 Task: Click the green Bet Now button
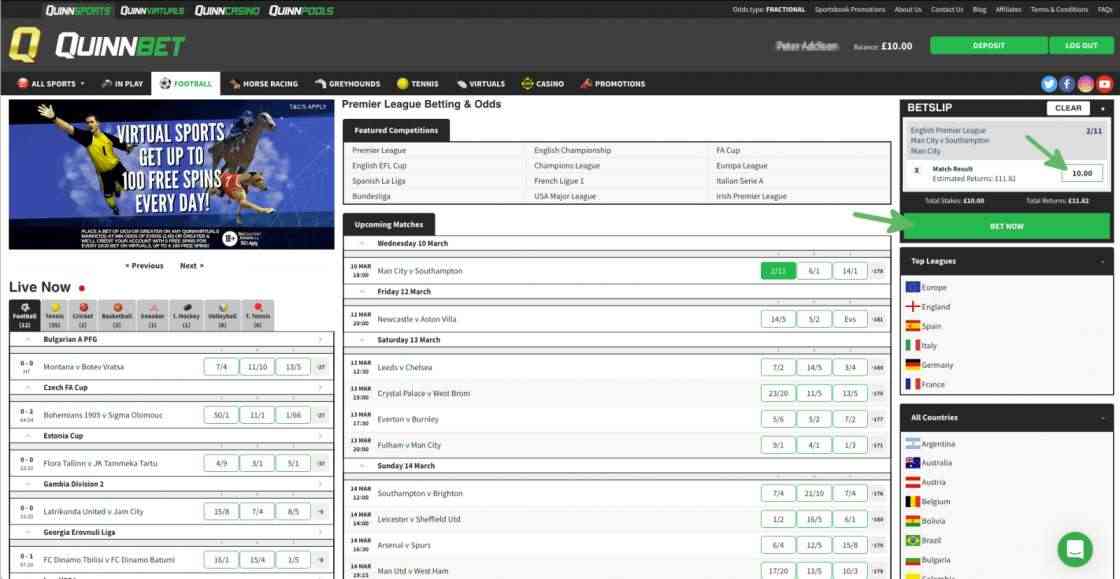tap(1006, 226)
